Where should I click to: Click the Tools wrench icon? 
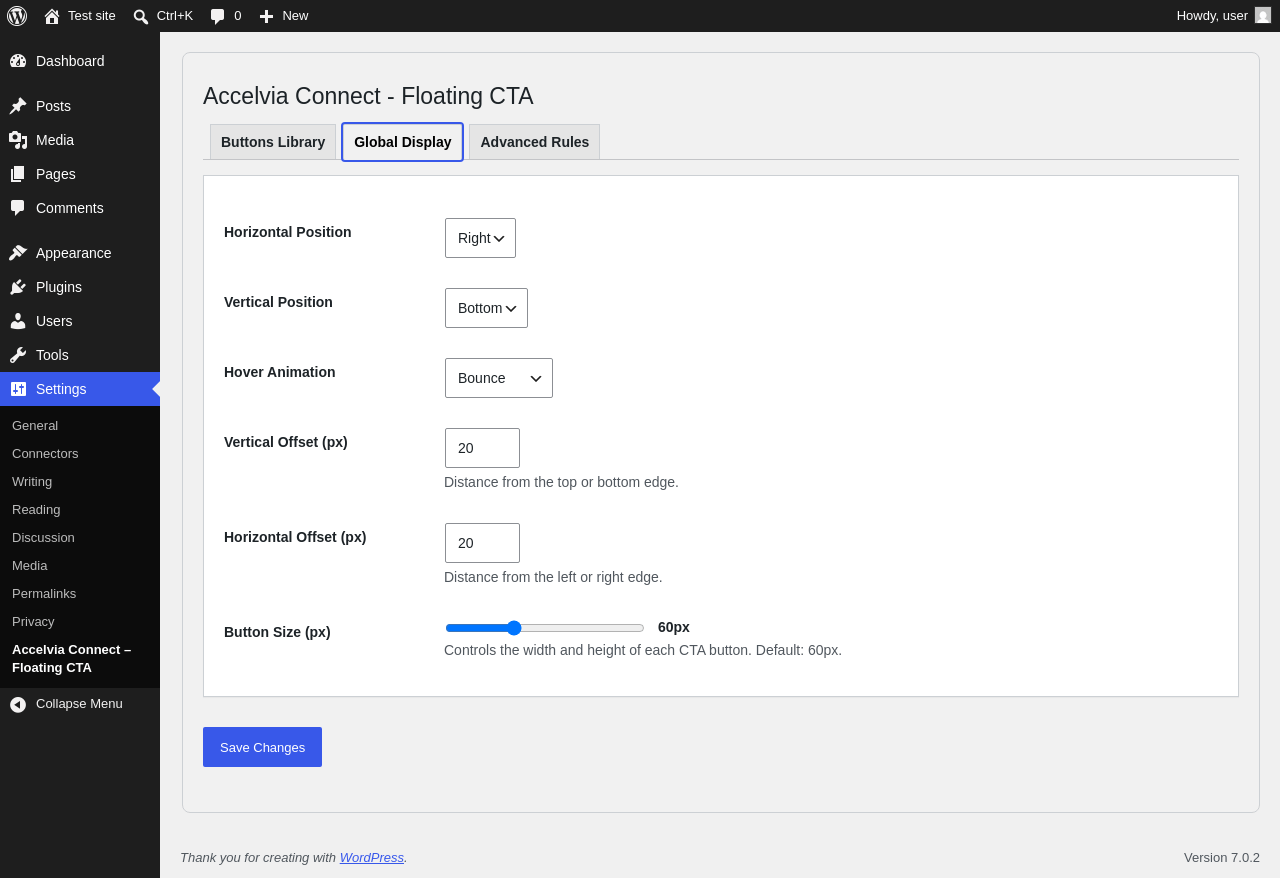18,355
